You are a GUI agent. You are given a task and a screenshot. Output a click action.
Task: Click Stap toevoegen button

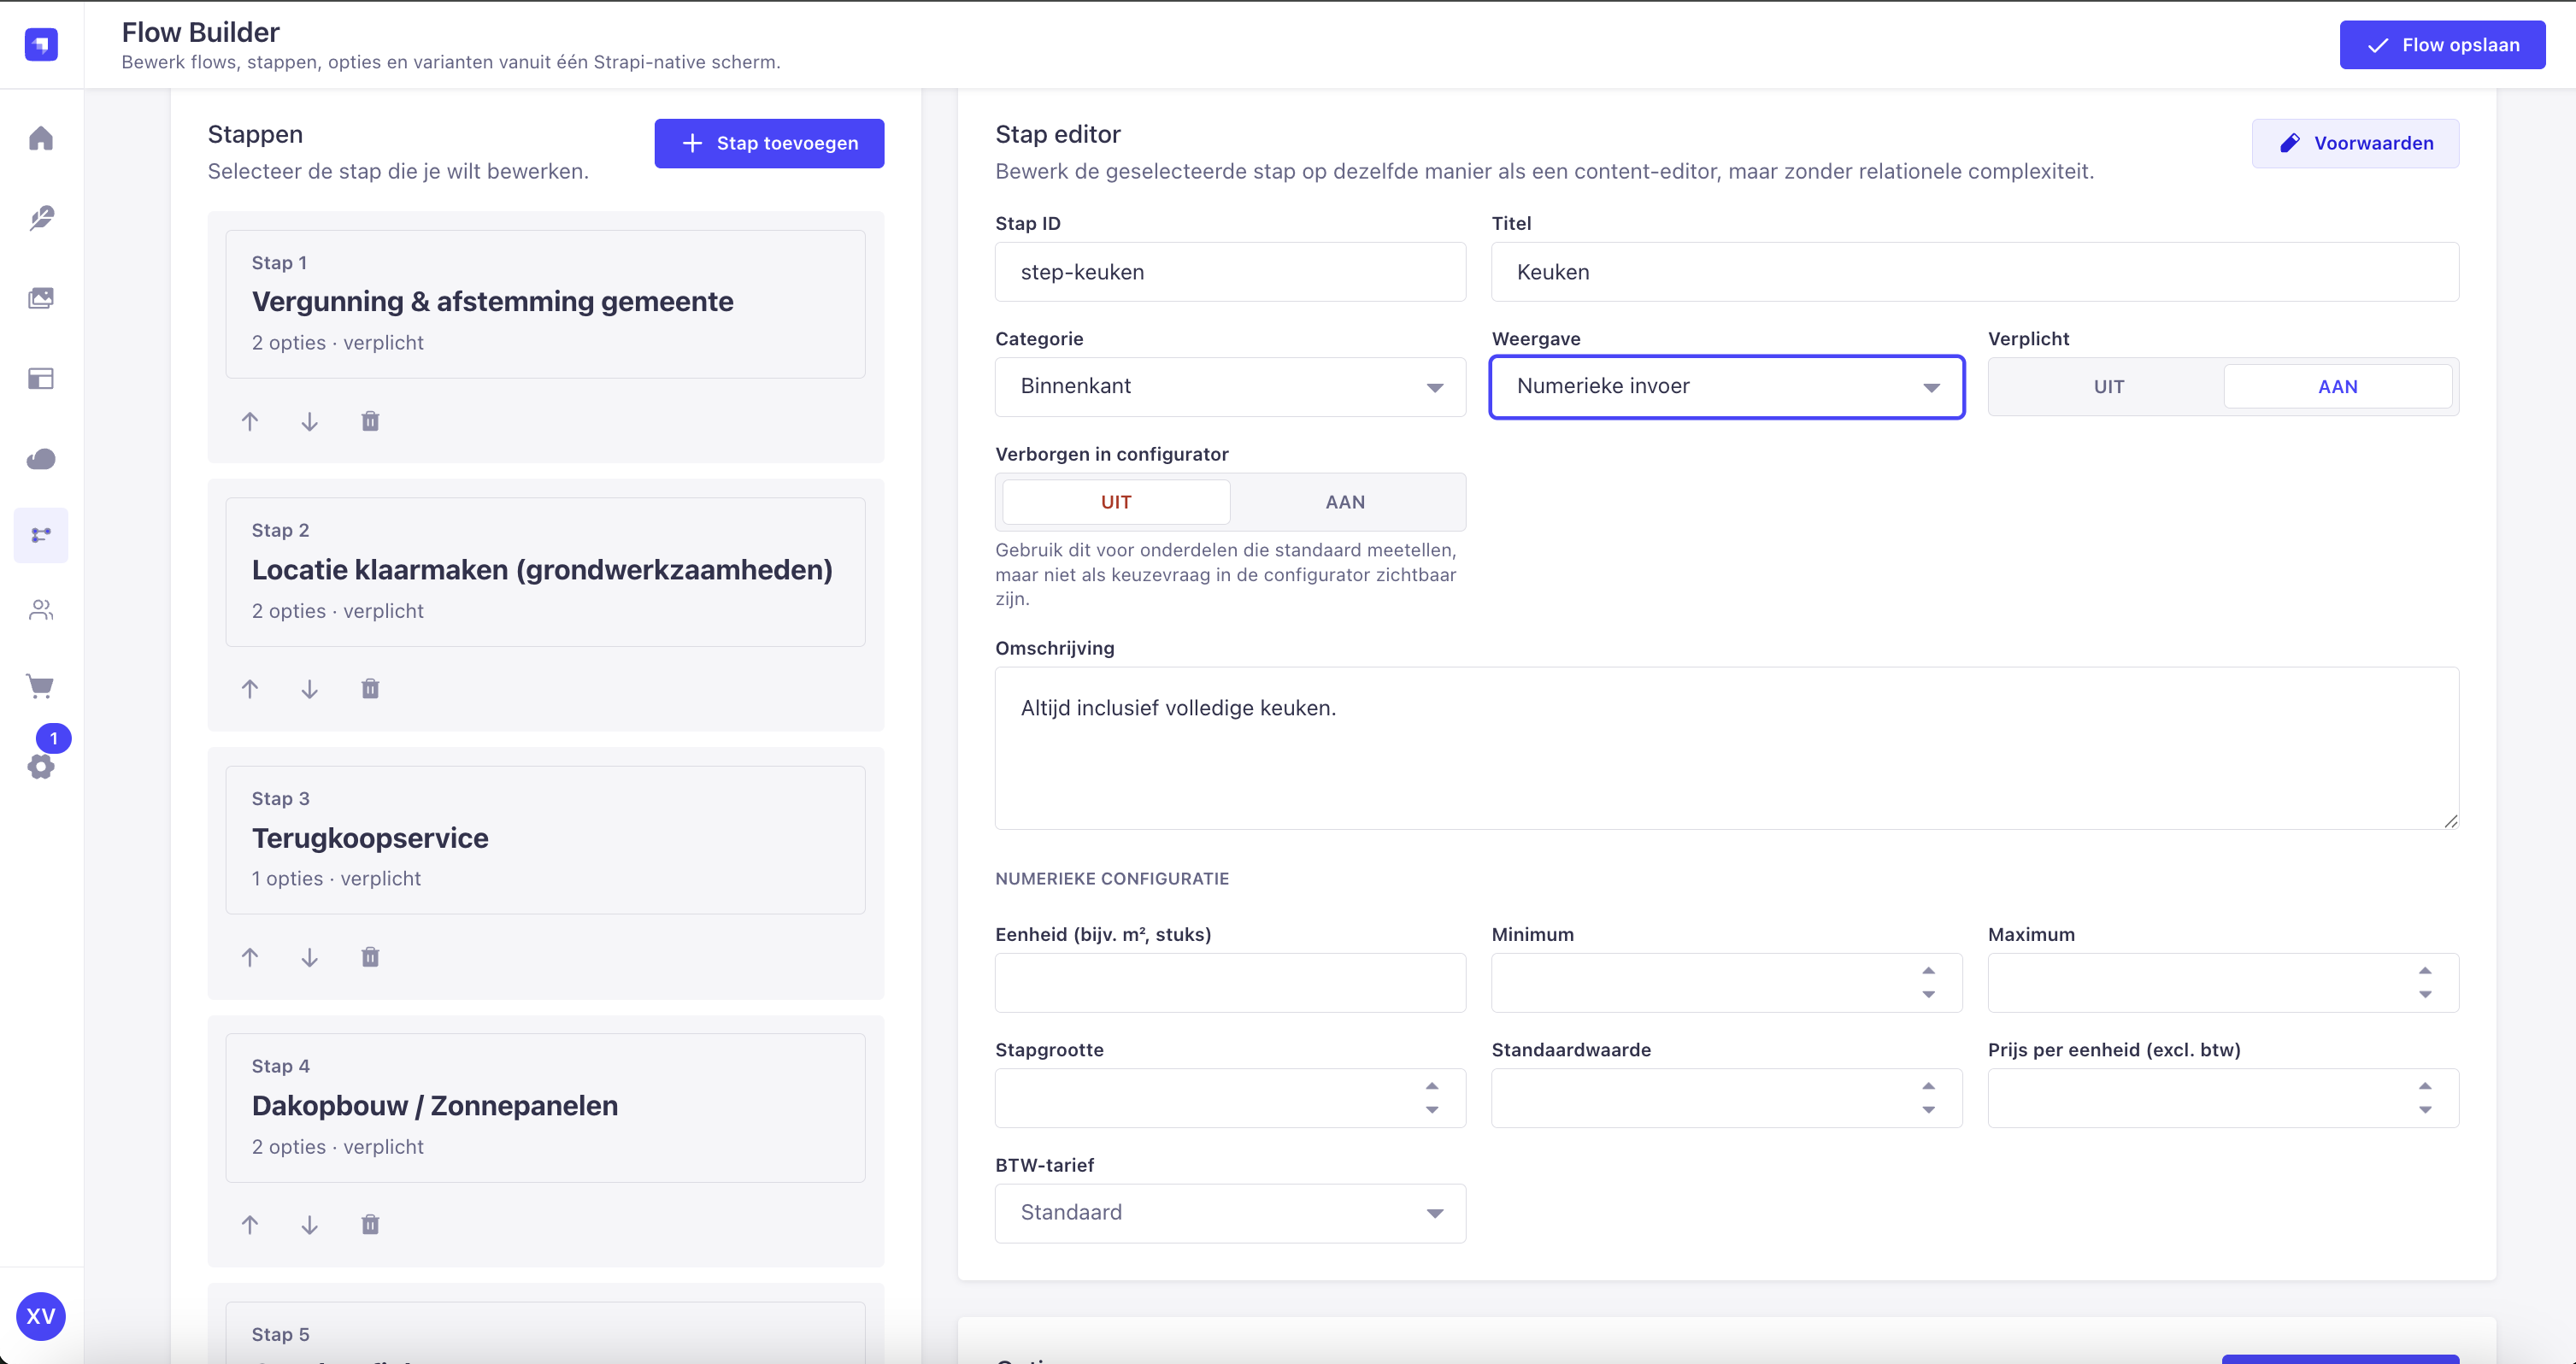pos(769,143)
